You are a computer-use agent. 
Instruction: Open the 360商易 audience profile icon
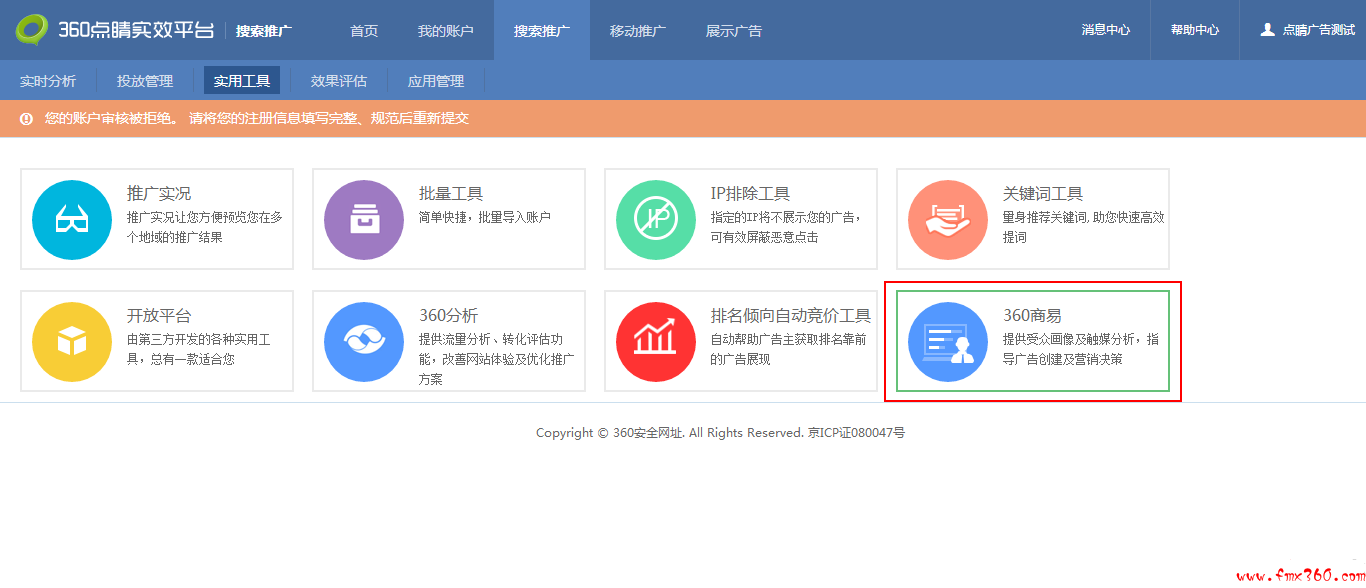pos(948,342)
